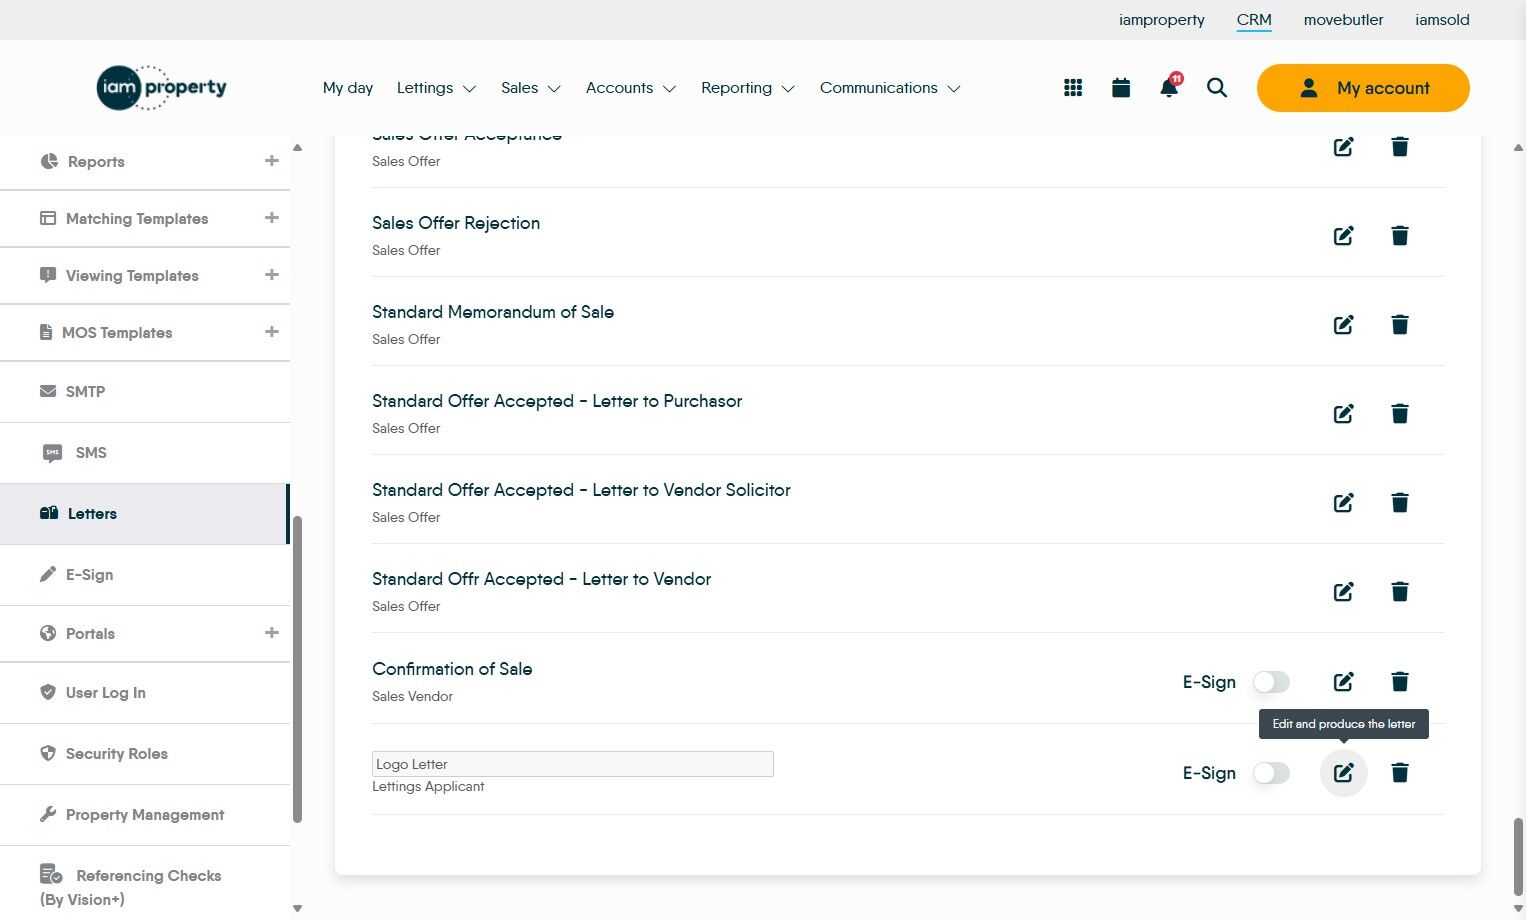Switch to the movebutler link
This screenshot has width=1526, height=920.
(x=1343, y=20)
